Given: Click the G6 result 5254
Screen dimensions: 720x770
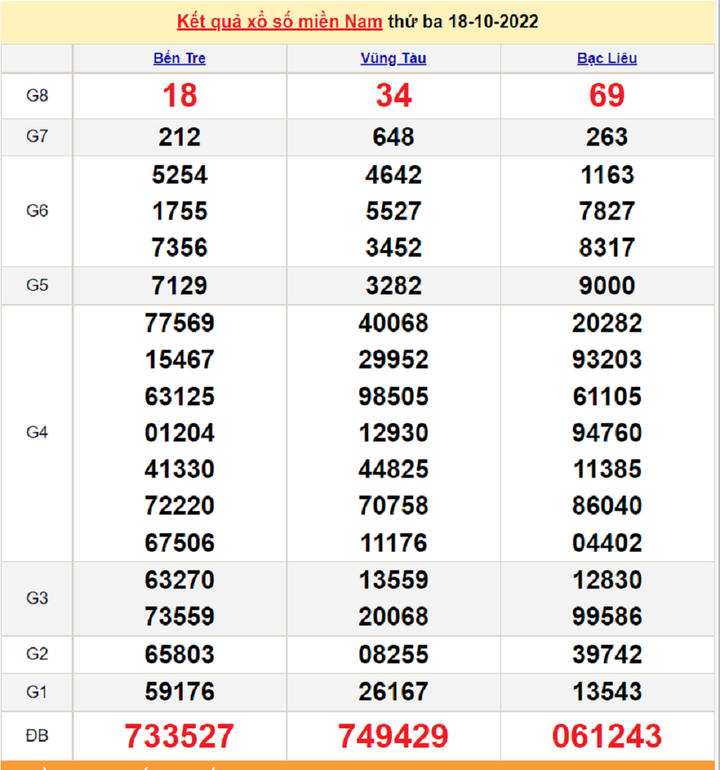Looking at the screenshot, I should pos(180,175).
